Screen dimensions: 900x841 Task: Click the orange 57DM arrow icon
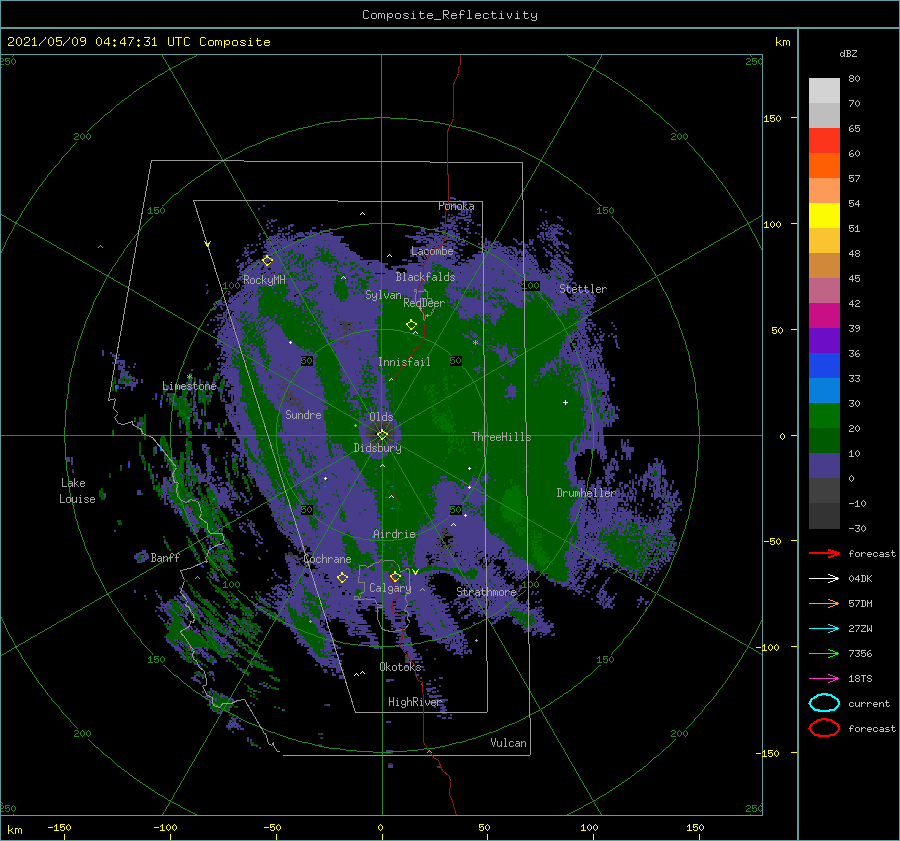tap(824, 603)
